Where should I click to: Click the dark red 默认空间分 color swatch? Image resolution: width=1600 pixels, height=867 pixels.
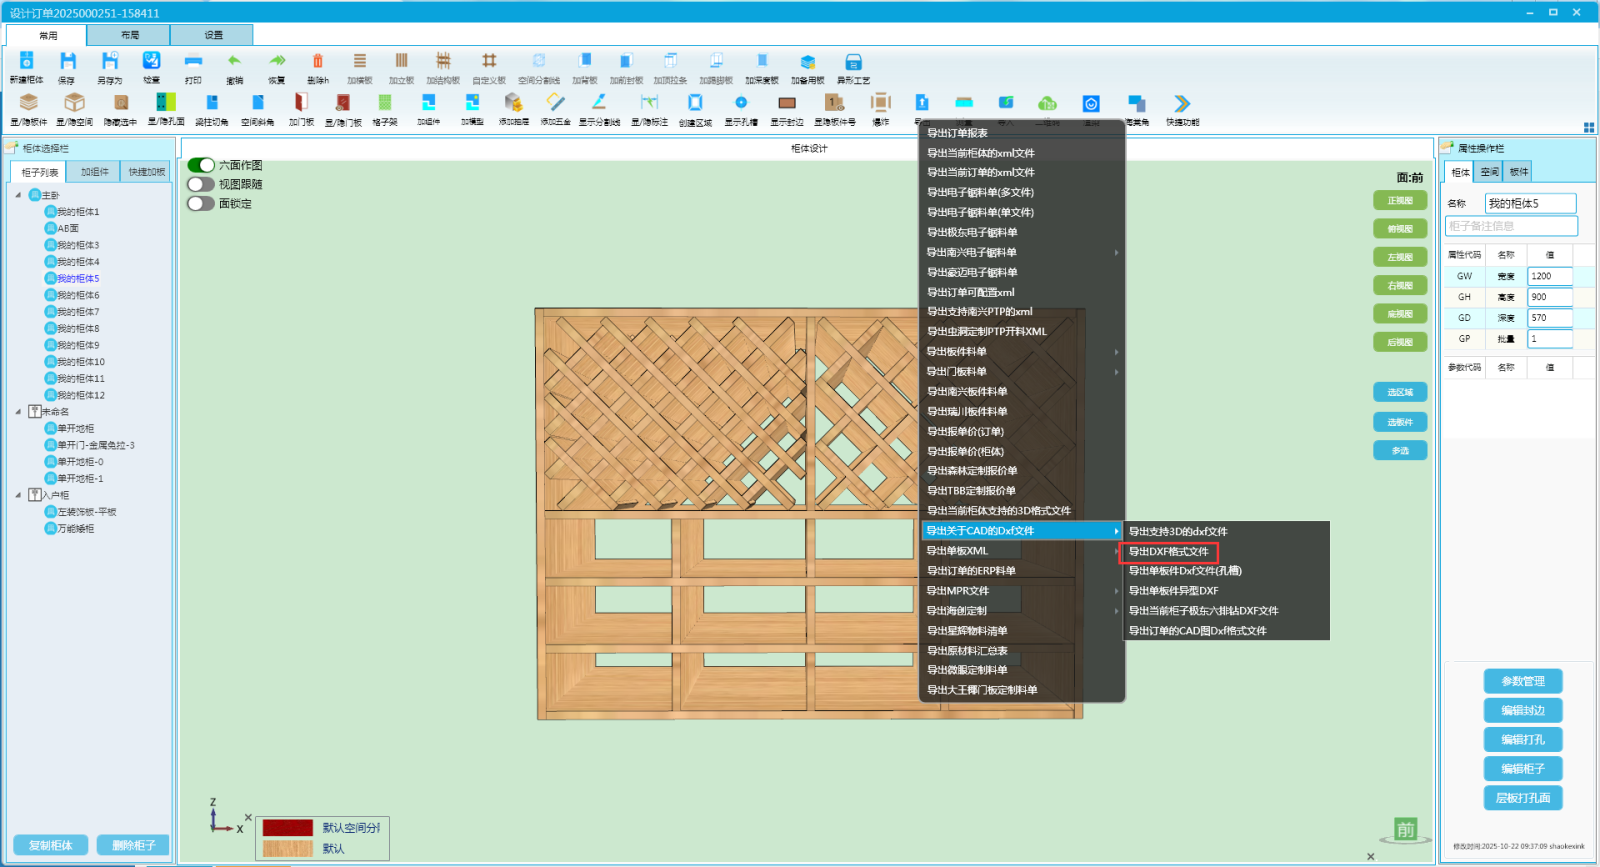coord(288,828)
